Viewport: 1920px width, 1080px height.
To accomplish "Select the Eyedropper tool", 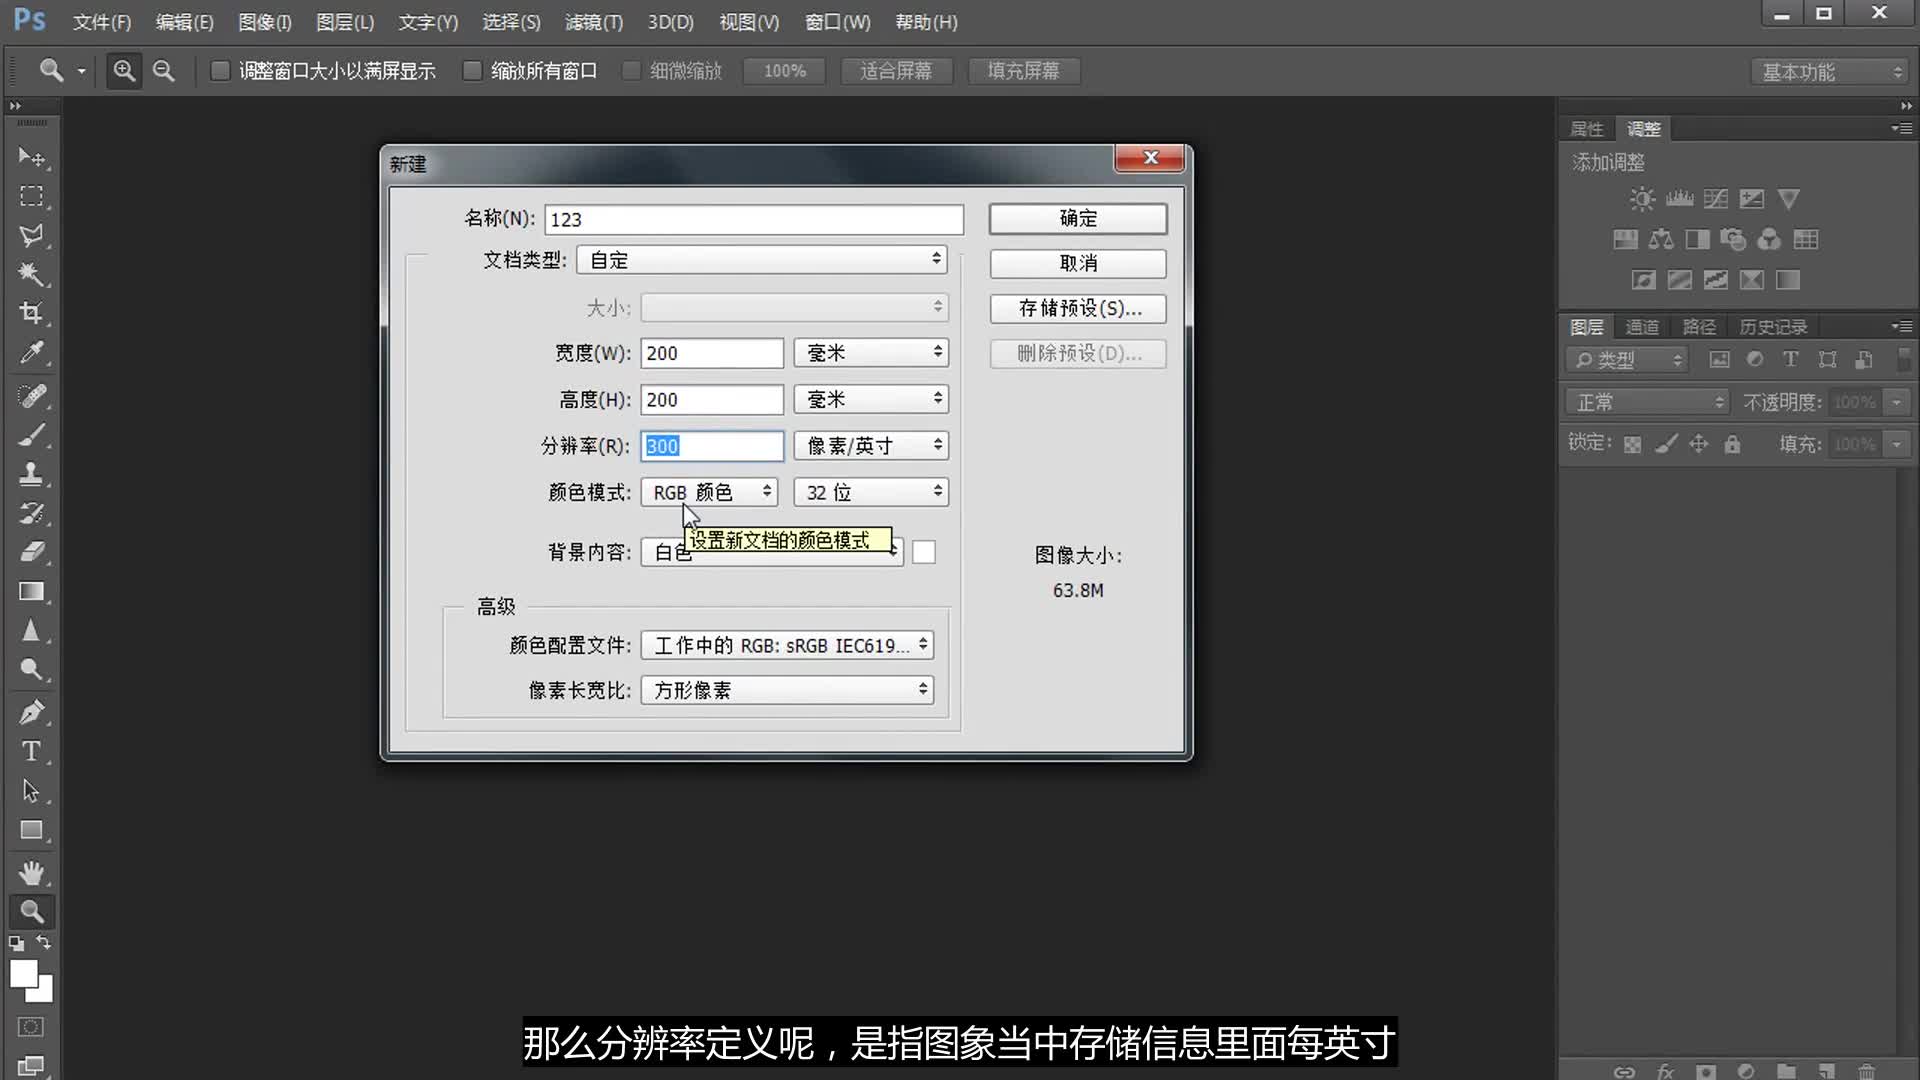I will coord(31,353).
